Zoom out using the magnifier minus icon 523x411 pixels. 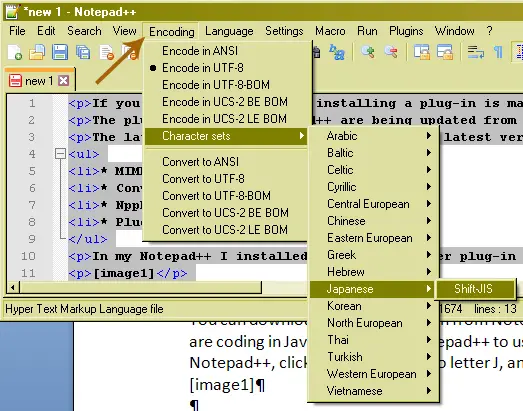pos(391,52)
